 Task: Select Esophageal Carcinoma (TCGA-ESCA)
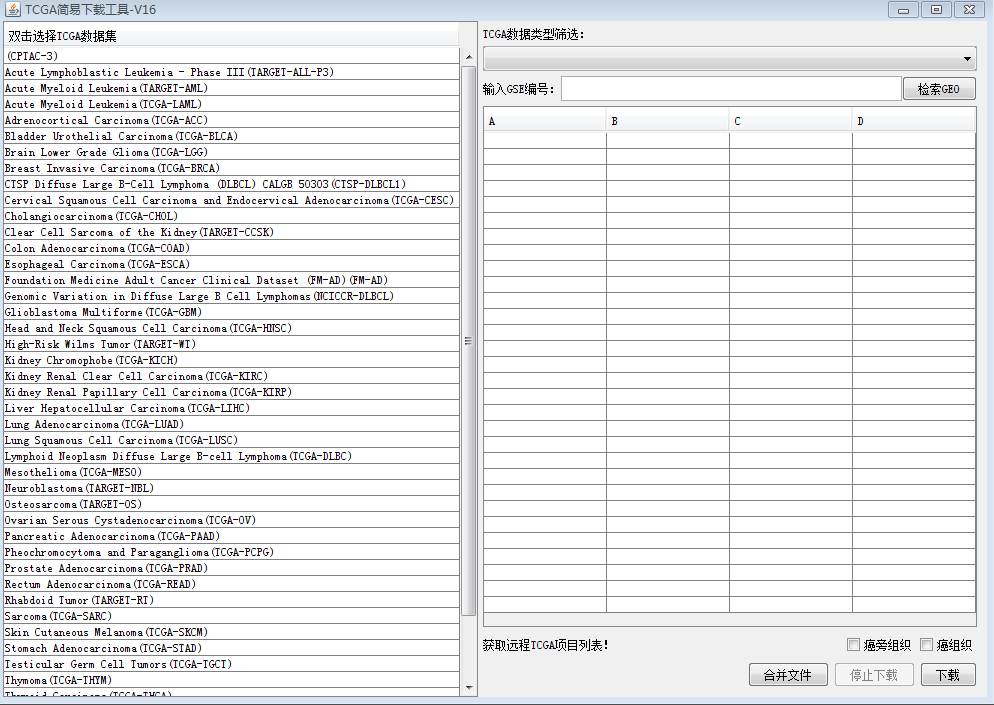click(231, 264)
